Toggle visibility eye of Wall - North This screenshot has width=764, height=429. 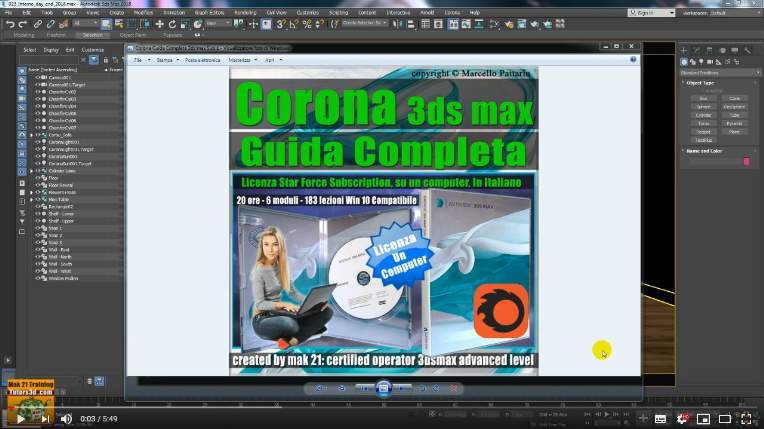[x=38, y=256]
